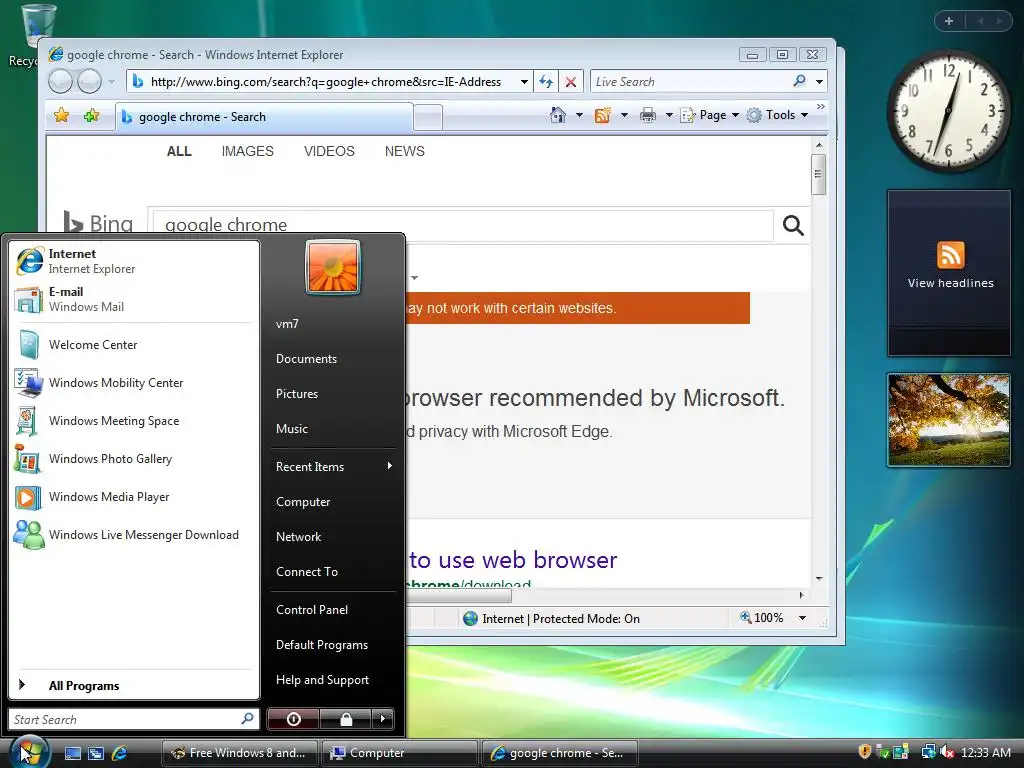Viewport: 1024px width, 768px height.
Task: Click the Live Search box
Action: (691, 82)
